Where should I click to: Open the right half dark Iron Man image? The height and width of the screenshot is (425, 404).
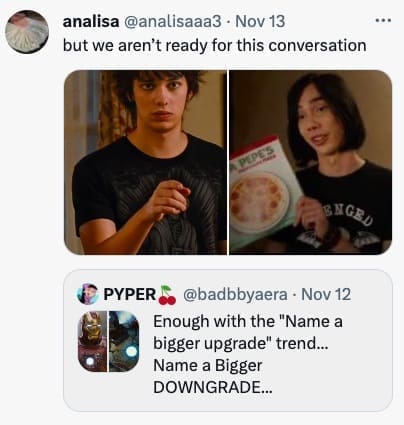124,341
